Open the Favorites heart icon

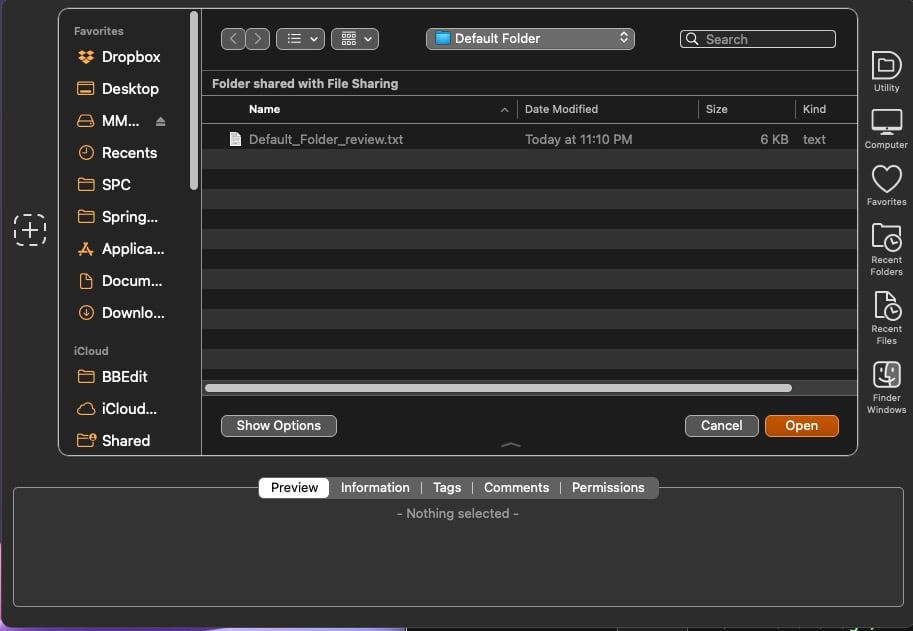pyautogui.click(x=886, y=185)
